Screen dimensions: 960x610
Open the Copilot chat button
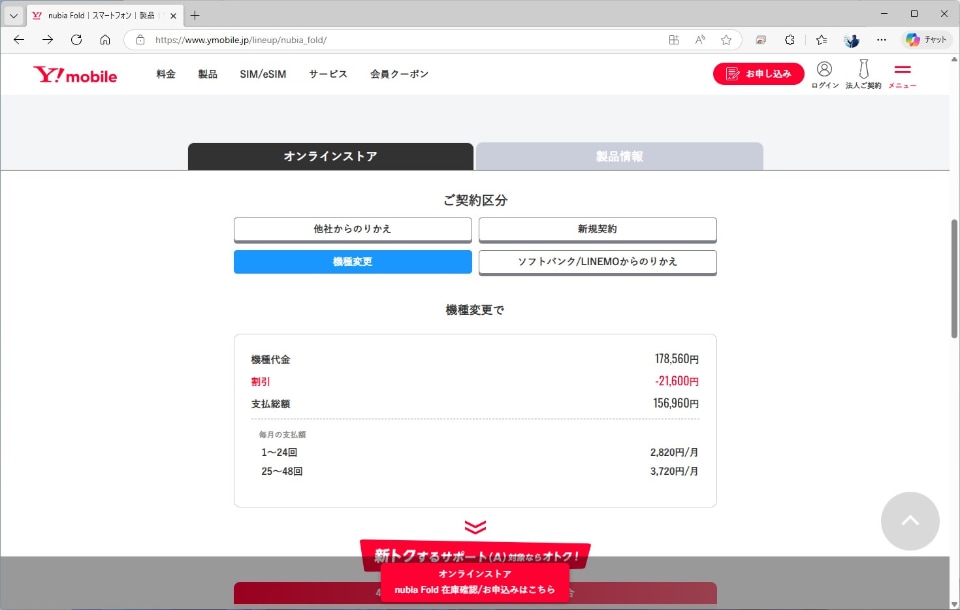point(926,40)
